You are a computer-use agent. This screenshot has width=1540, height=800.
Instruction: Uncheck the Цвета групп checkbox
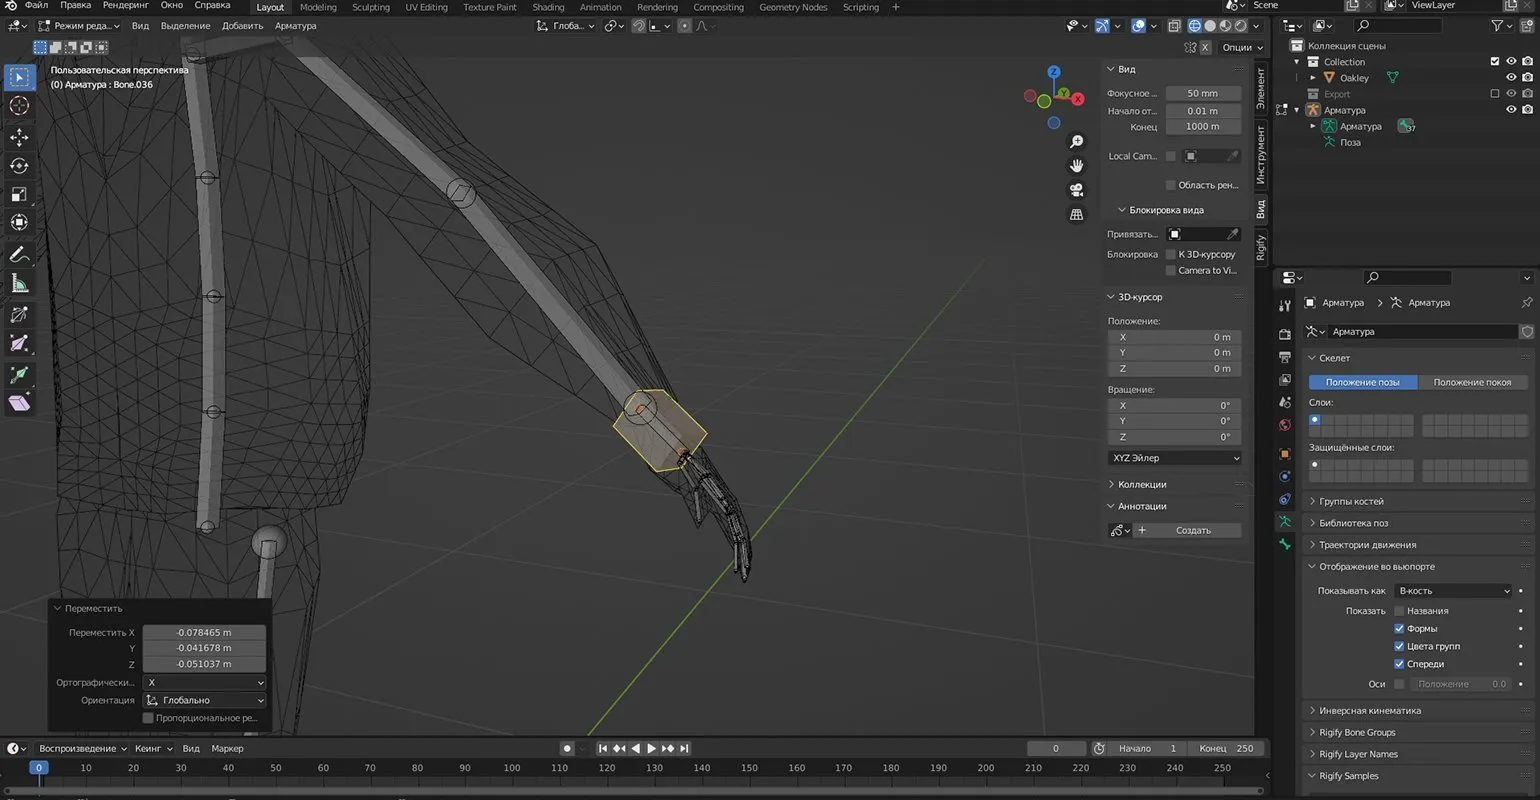(1399, 647)
